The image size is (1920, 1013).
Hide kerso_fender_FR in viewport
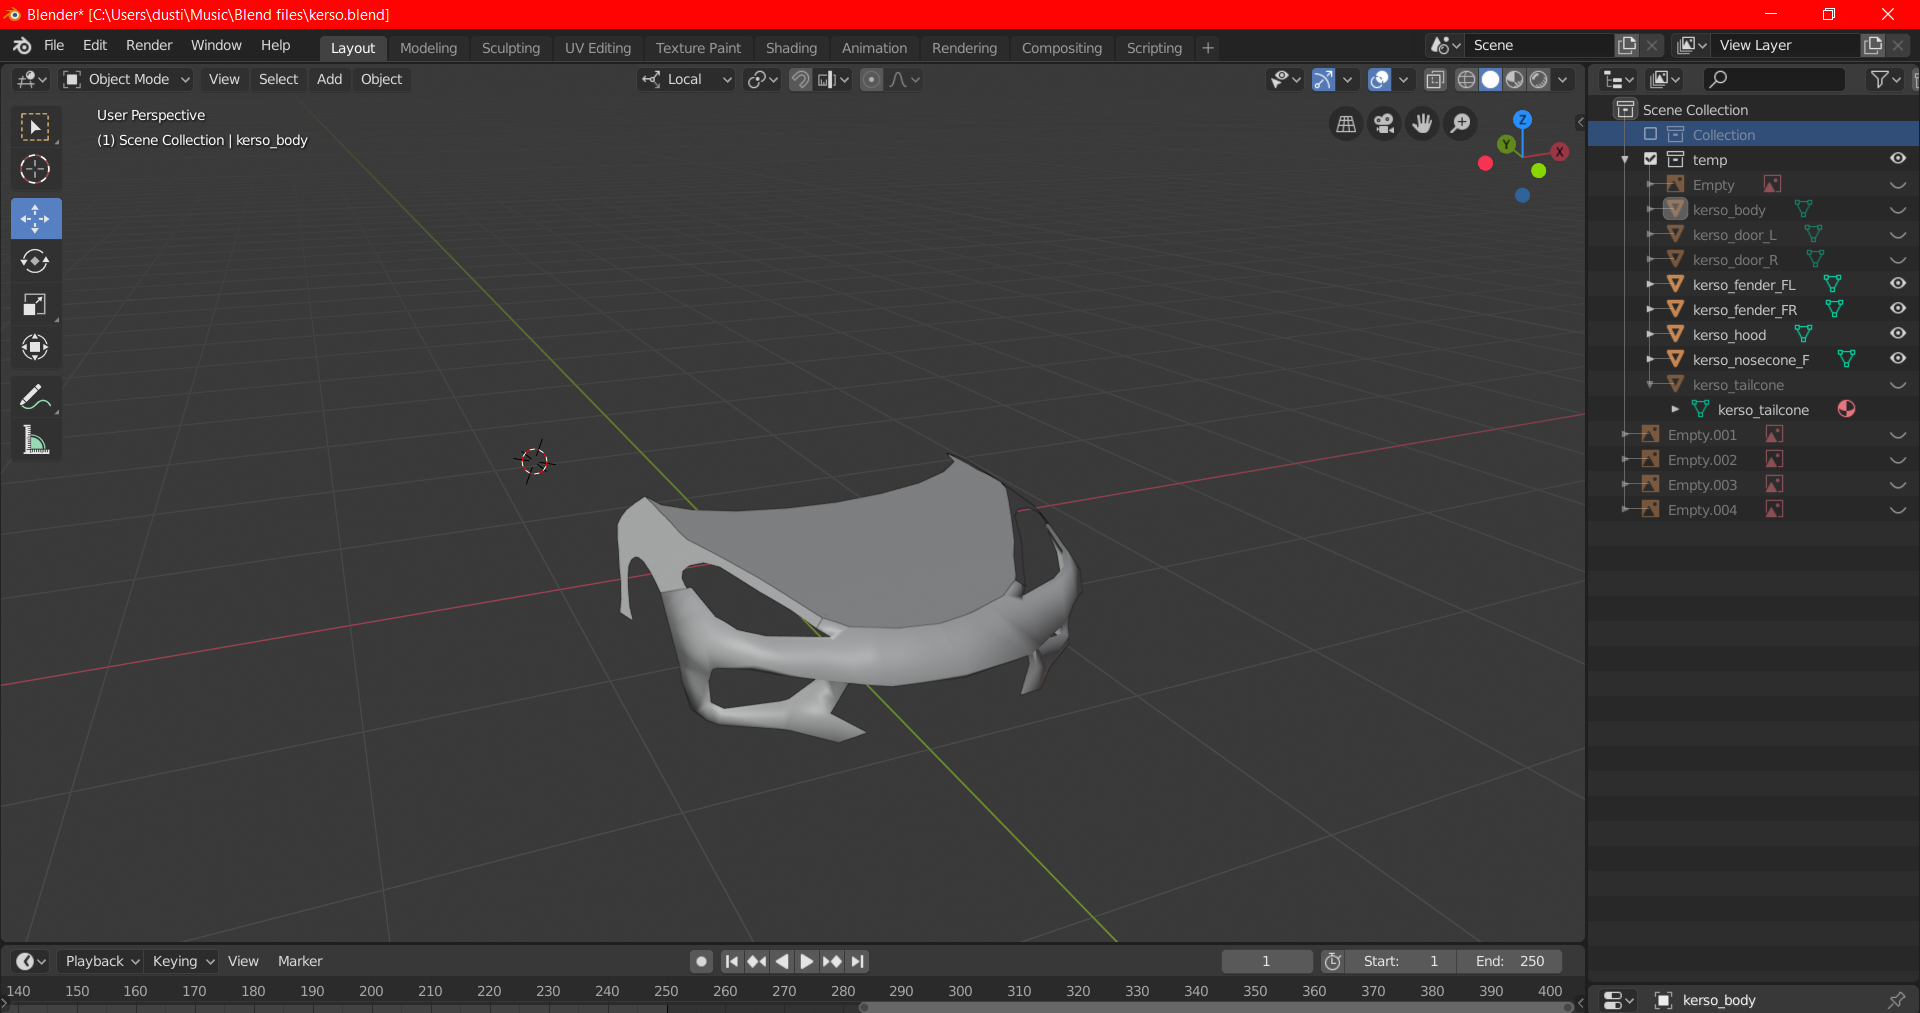pos(1897,309)
